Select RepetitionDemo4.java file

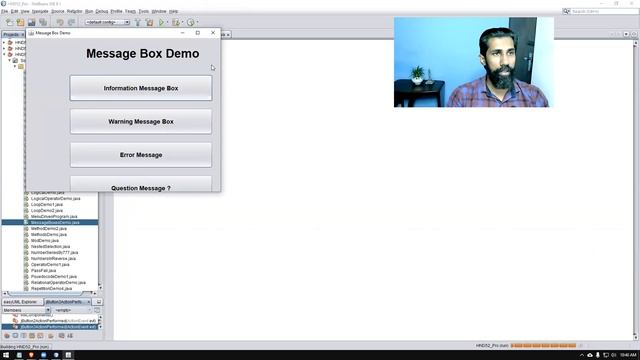point(51,289)
